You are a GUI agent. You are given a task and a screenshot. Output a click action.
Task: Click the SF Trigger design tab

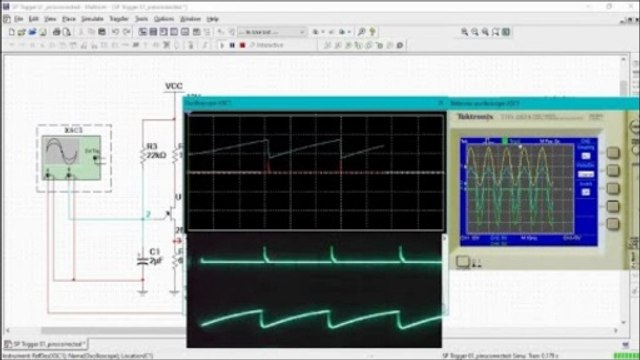45,344
